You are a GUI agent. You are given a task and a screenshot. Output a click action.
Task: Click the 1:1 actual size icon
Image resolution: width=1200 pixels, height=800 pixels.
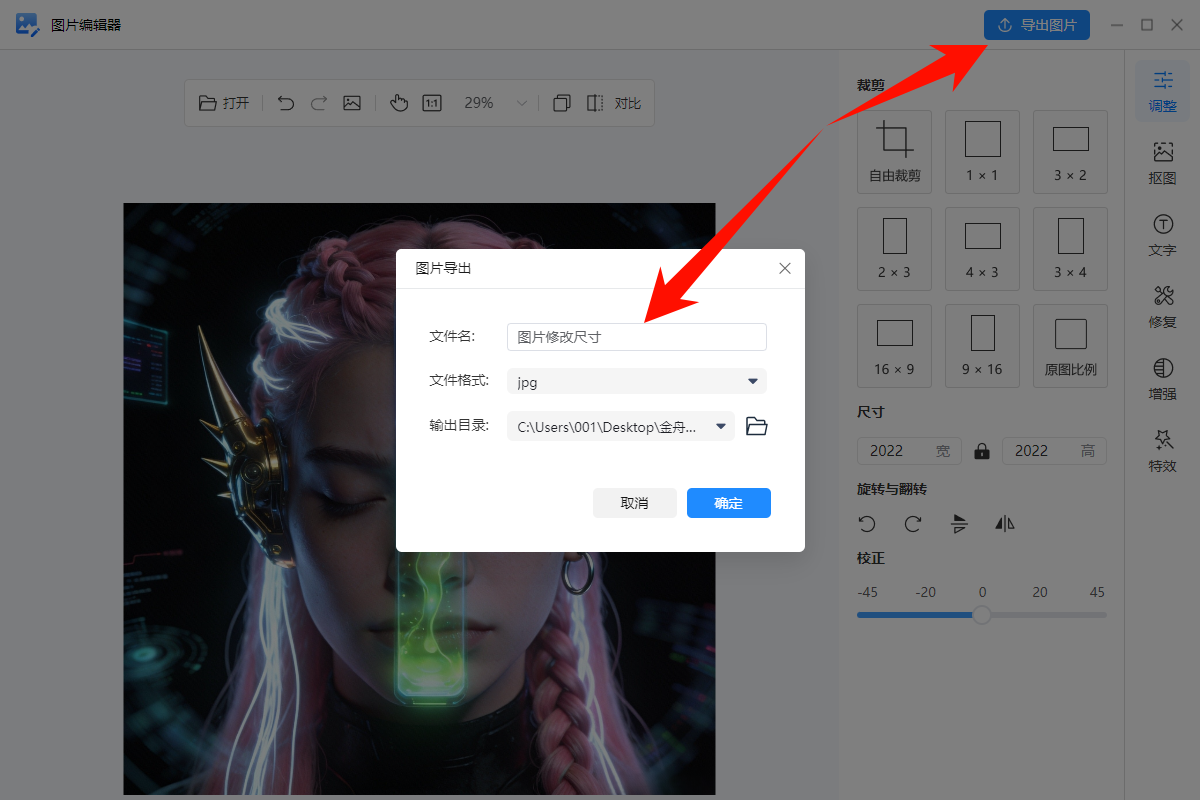coord(431,102)
